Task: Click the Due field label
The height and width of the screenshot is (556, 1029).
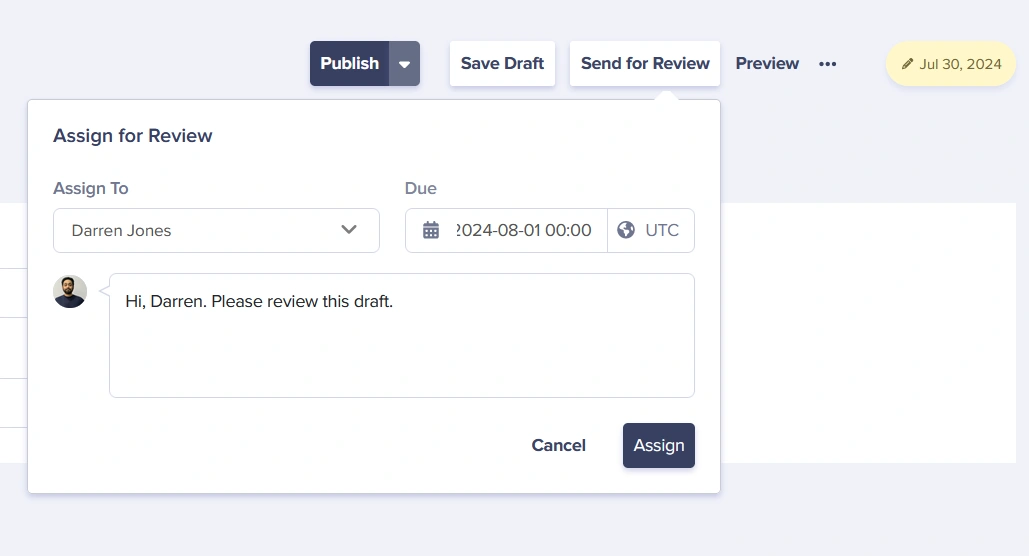Action: pos(421,188)
